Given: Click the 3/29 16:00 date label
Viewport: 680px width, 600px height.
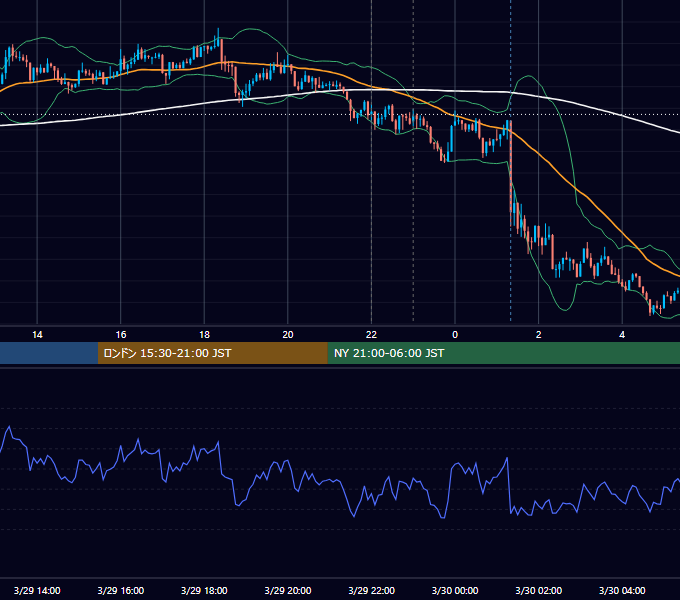Looking at the screenshot, I should coord(121,590).
